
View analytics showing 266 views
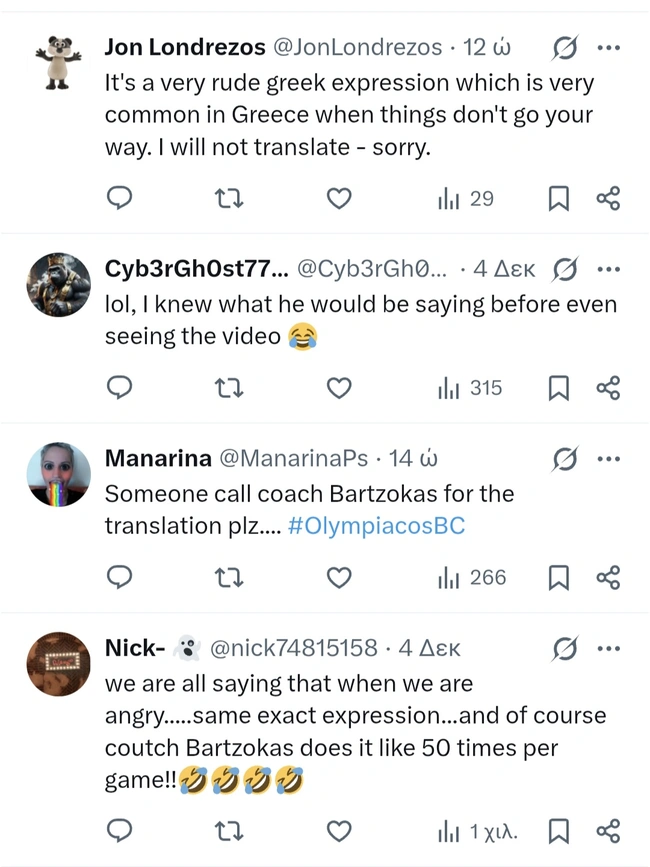coord(472,578)
